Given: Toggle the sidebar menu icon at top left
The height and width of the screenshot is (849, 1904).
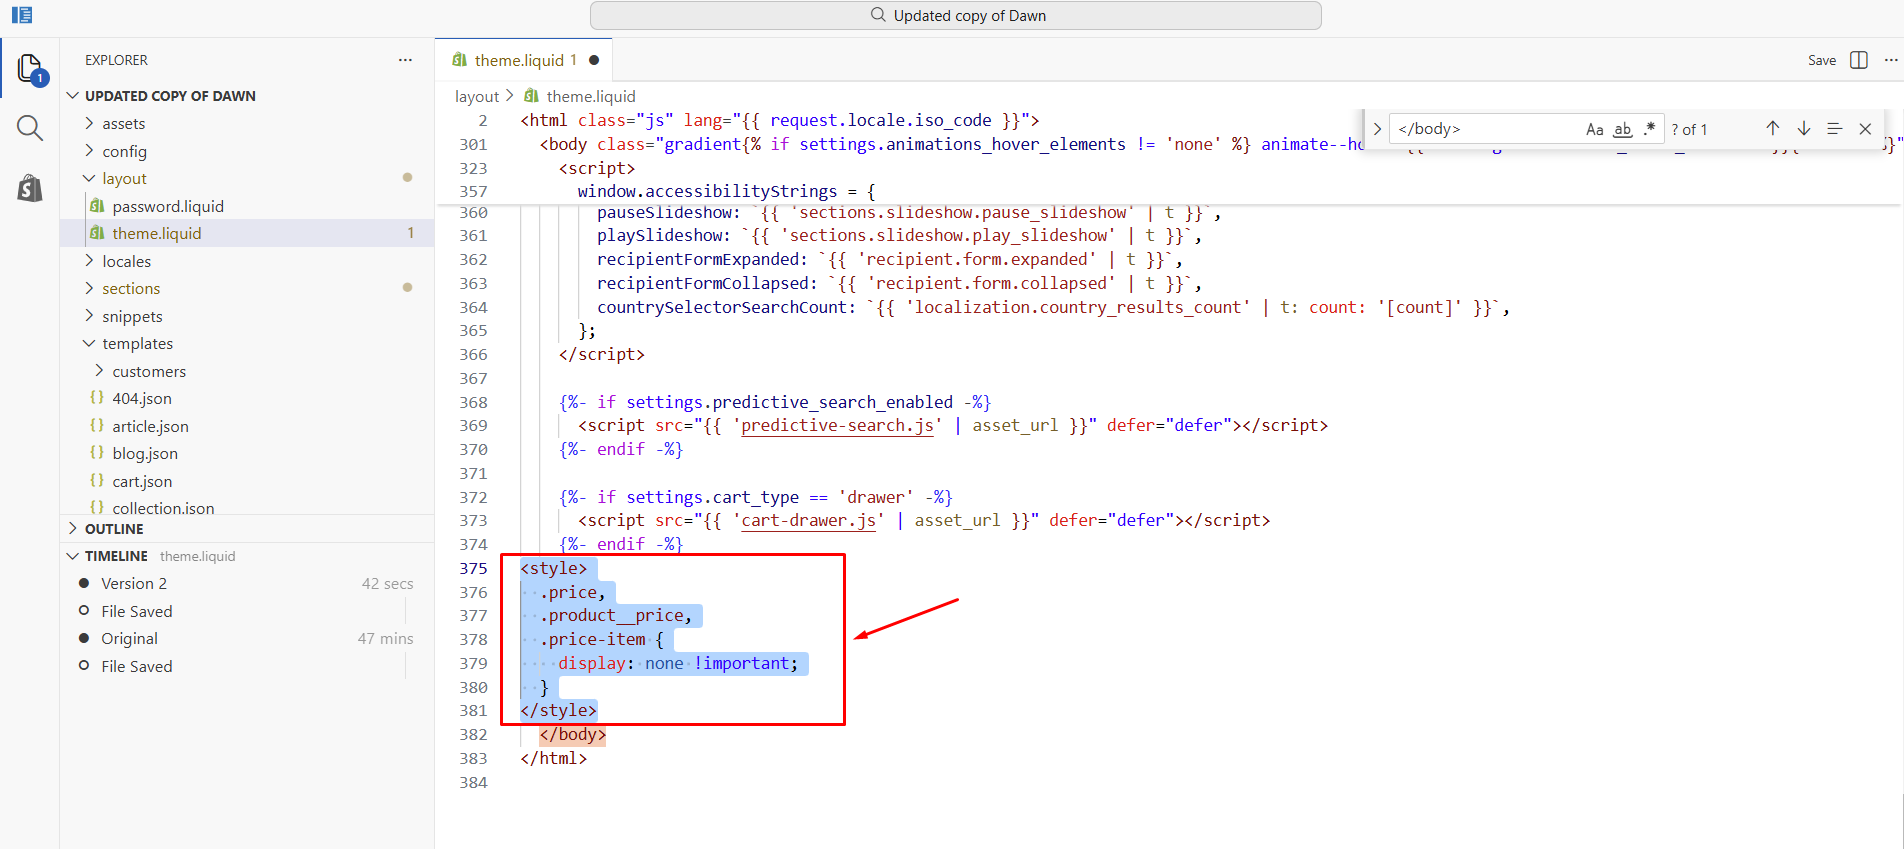Looking at the screenshot, I should pos(22,15).
